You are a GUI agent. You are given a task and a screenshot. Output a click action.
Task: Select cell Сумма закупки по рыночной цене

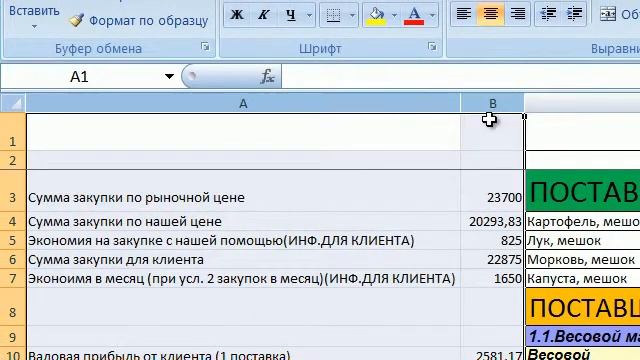pyautogui.click(x=243, y=191)
